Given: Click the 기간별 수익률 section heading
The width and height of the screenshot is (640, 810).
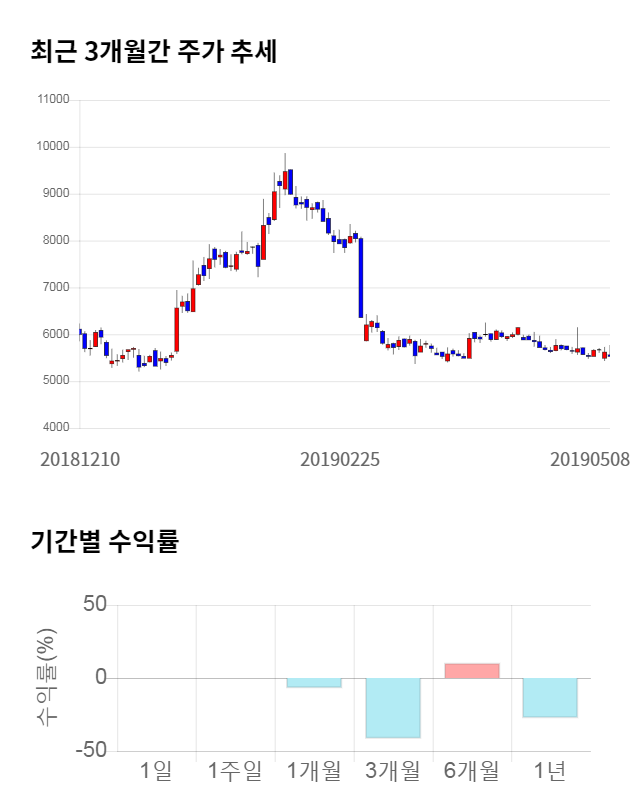Looking at the screenshot, I should pos(104,543).
